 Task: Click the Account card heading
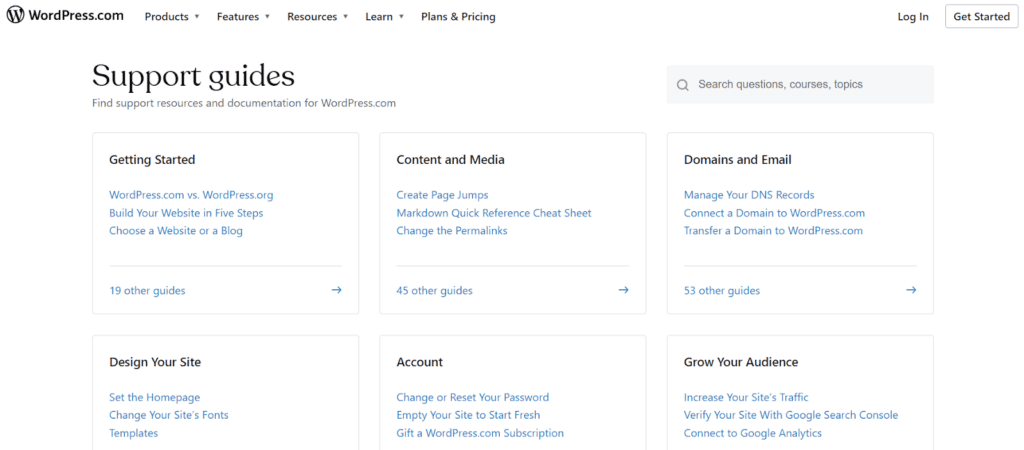[x=419, y=362]
